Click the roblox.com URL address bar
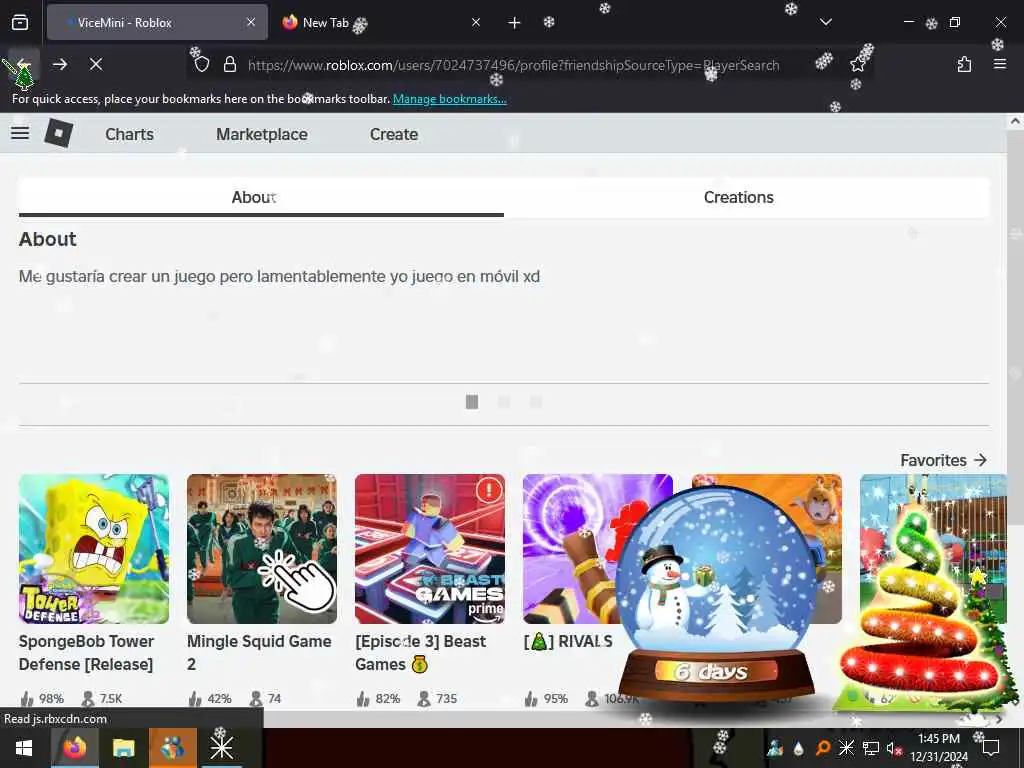This screenshot has height=768, width=1024. (x=513, y=65)
